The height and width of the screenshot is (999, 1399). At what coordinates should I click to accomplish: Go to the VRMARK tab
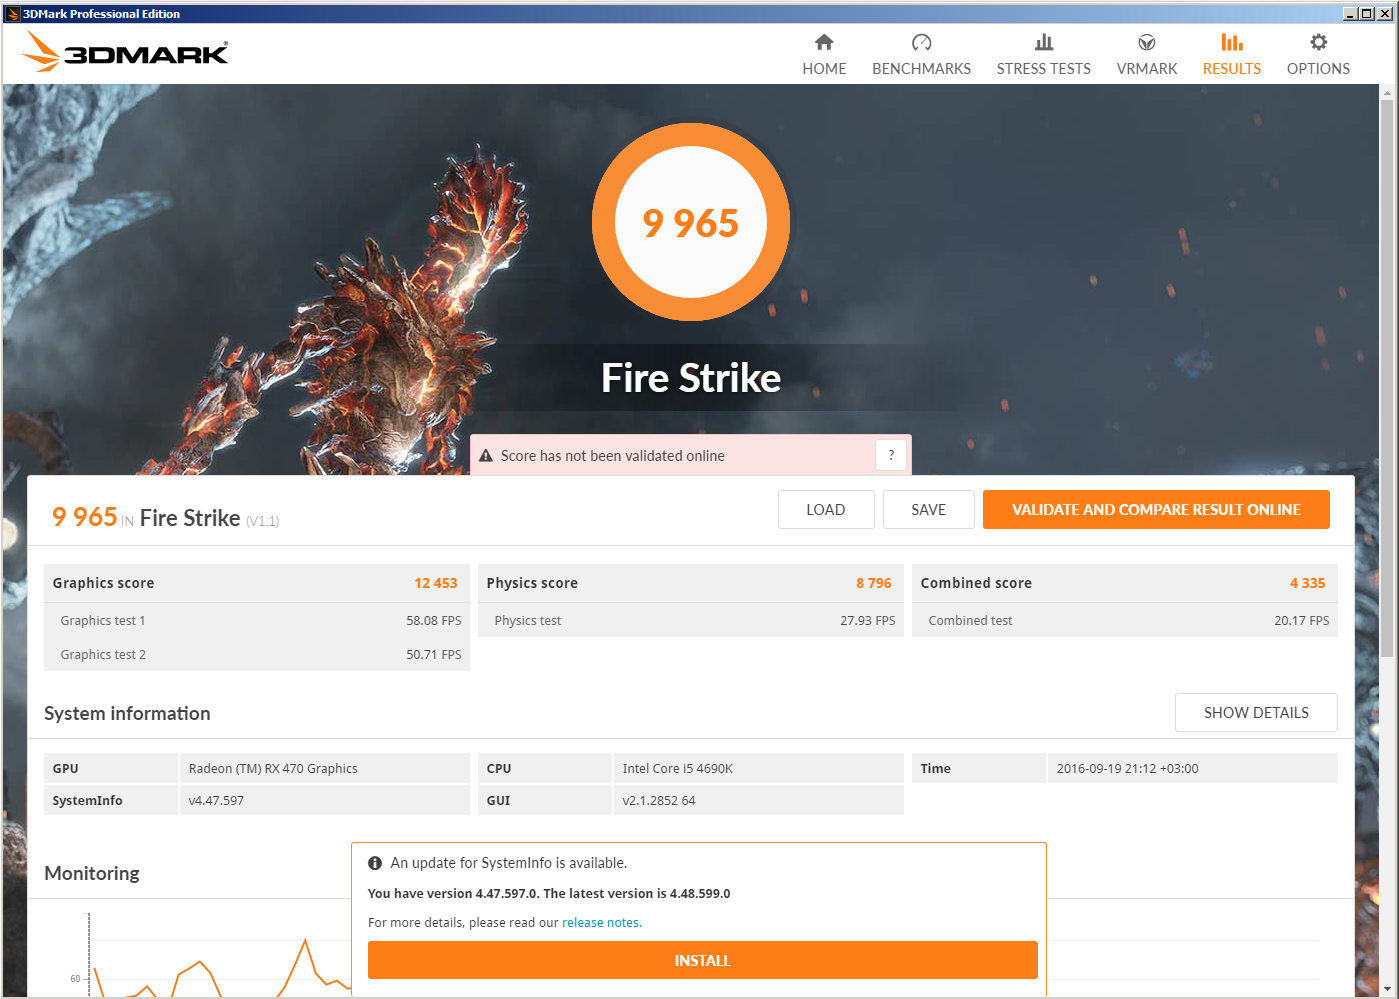click(1147, 54)
